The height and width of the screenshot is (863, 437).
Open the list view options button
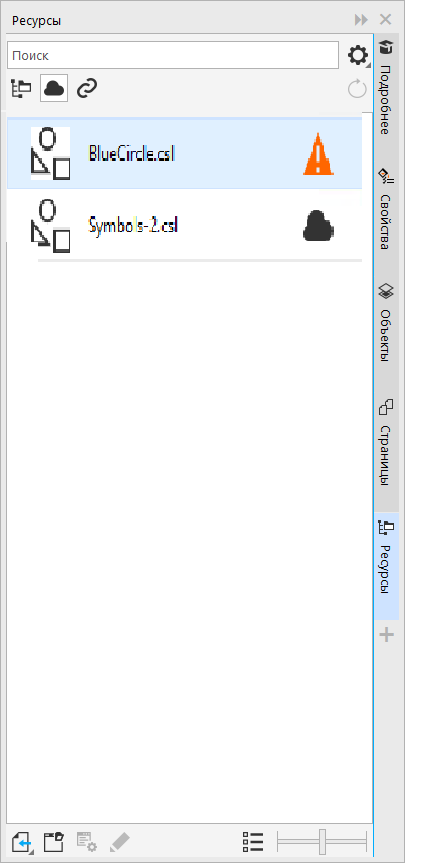tap(253, 842)
